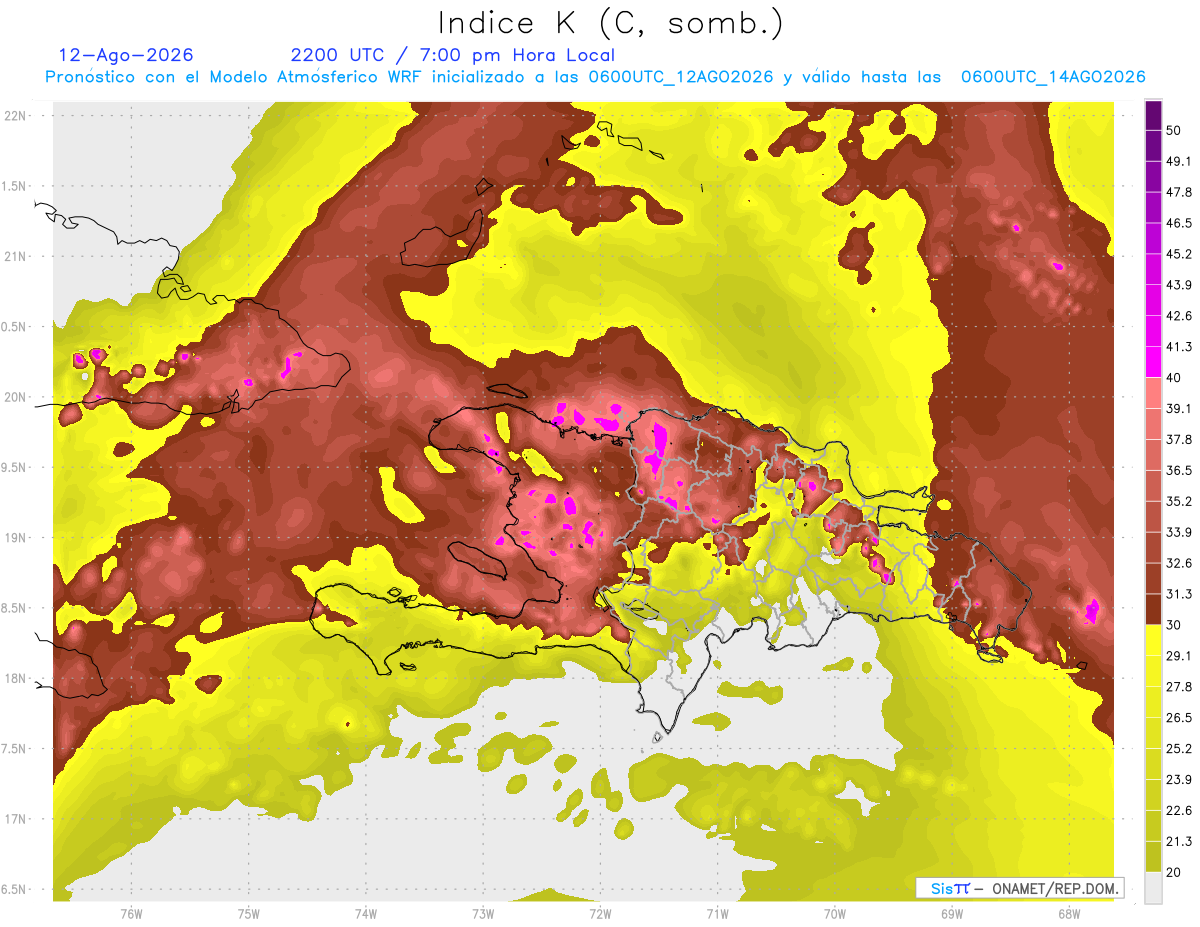Click the colorbar label "25.2"
1200x927 pixels.
(1179, 749)
